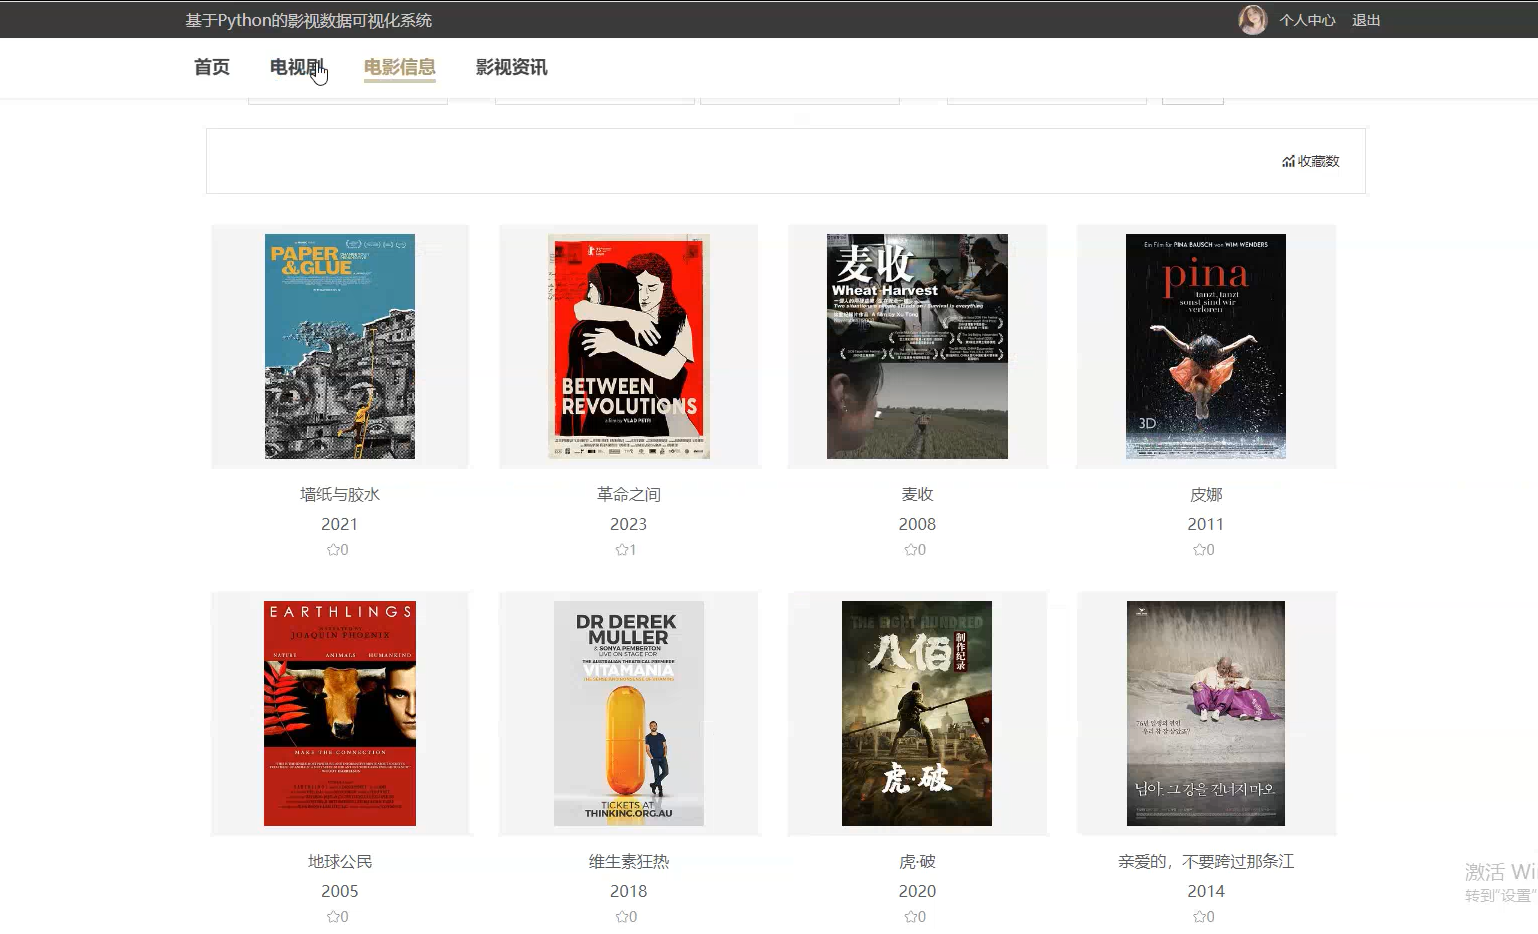
Task: Open the Korean elderly couple poster
Action: pyautogui.click(x=1206, y=713)
